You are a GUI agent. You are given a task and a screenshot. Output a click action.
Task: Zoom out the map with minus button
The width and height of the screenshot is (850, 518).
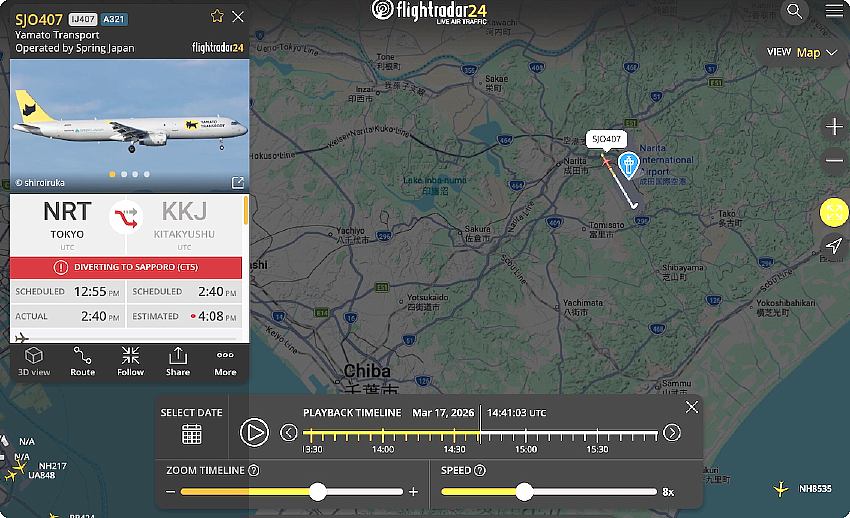click(834, 160)
